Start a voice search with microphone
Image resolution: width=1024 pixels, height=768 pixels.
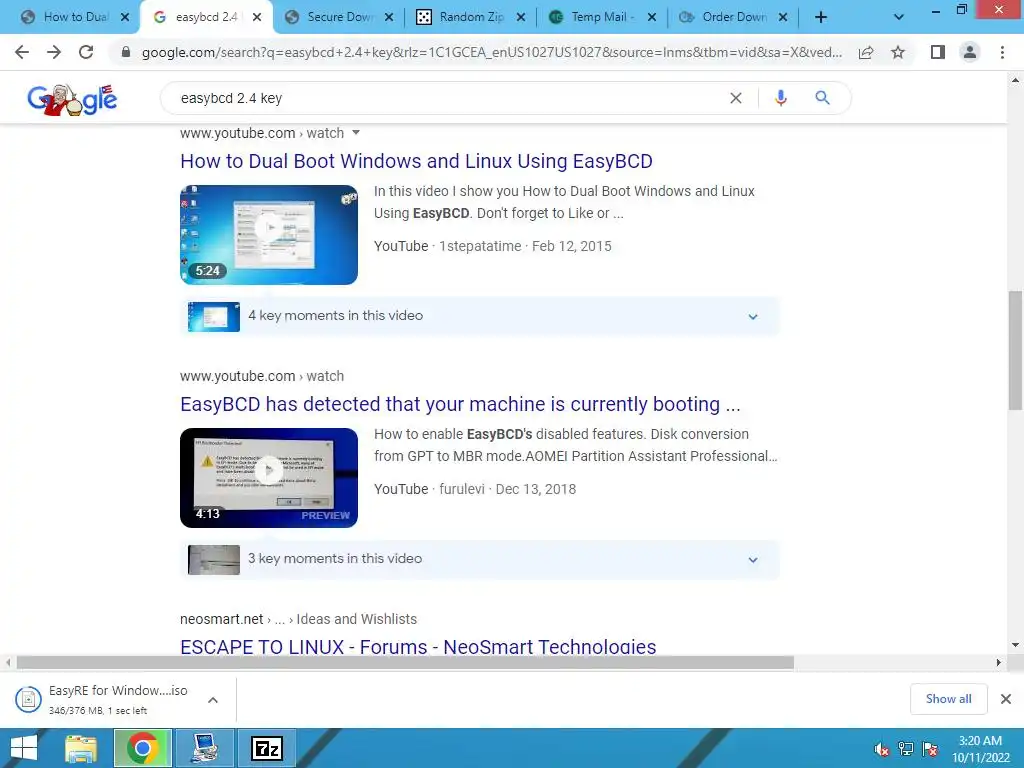[780, 98]
